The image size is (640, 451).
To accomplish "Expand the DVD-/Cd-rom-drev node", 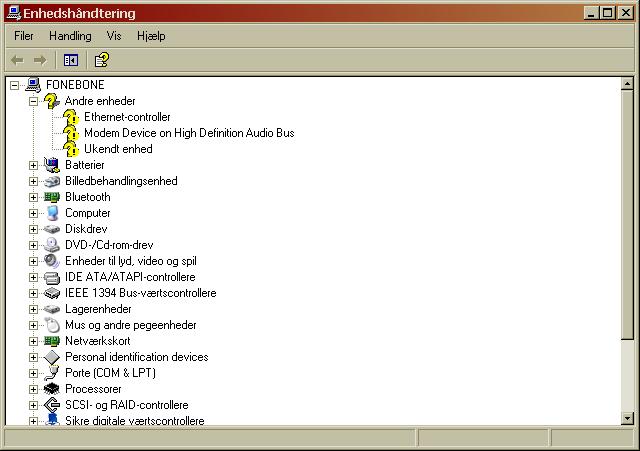I will pyautogui.click(x=33, y=245).
